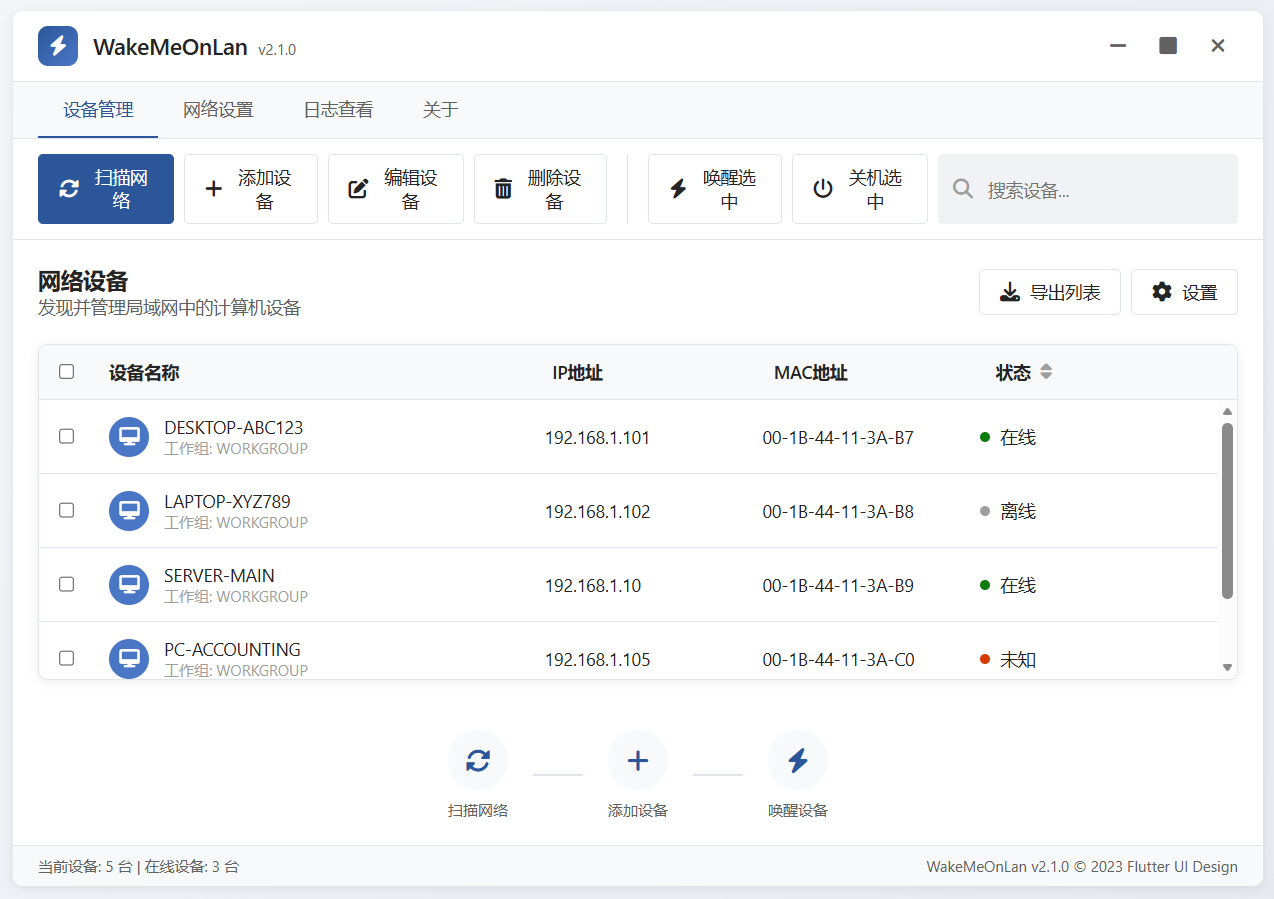This screenshot has width=1274, height=899.
Task: Click the PC-ACCOUNTING device name
Action: pos(232,650)
